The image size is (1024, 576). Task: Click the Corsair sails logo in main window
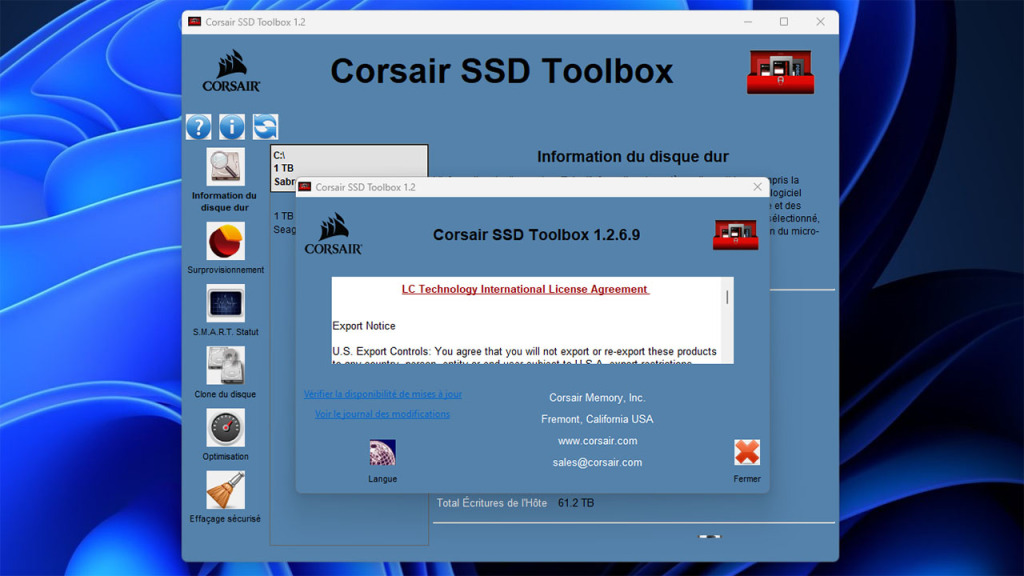231,71
